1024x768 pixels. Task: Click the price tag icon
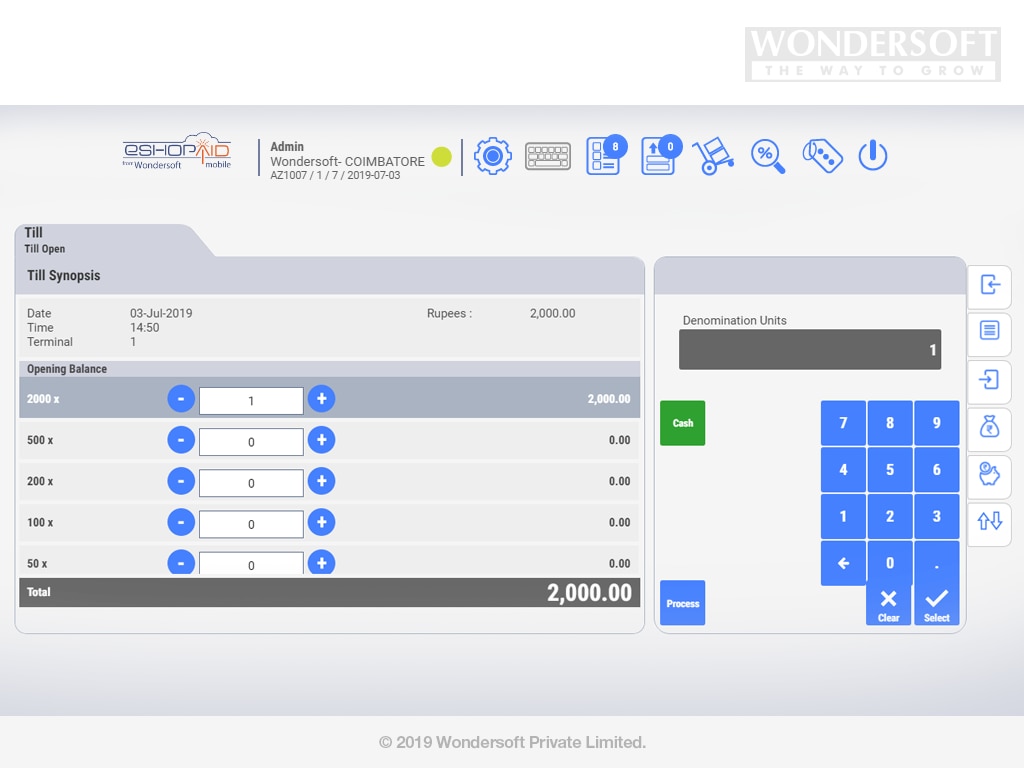coord(822,156)
